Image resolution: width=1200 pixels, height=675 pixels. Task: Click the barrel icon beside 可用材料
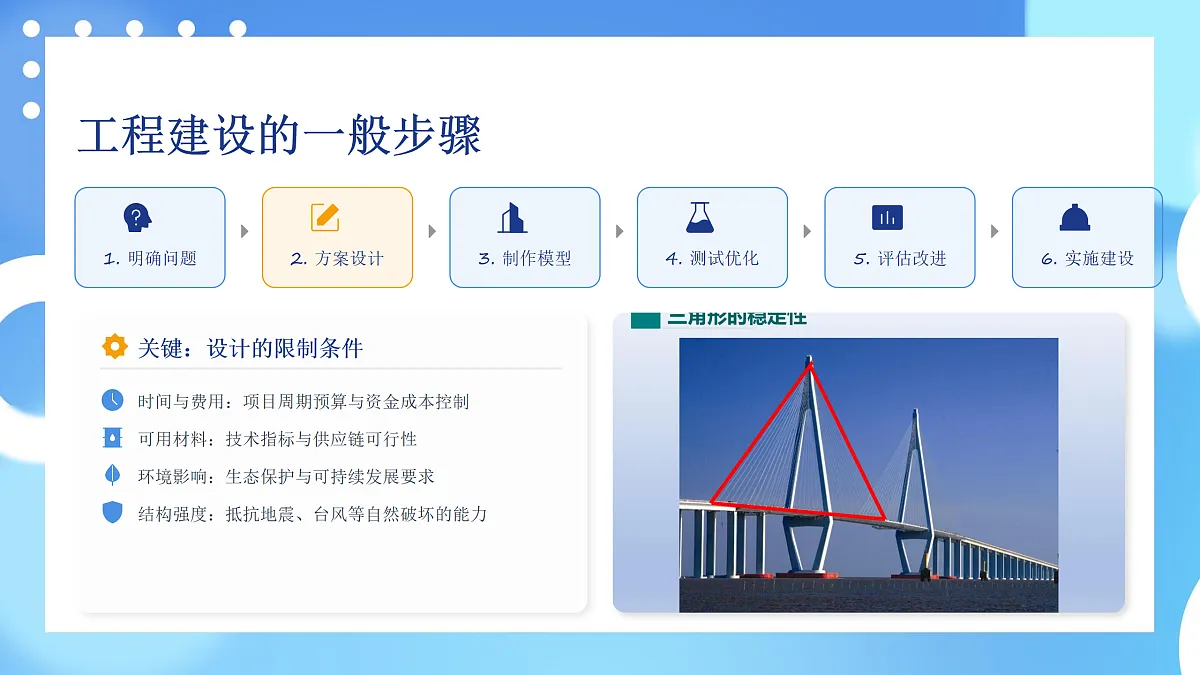(112, 438)
